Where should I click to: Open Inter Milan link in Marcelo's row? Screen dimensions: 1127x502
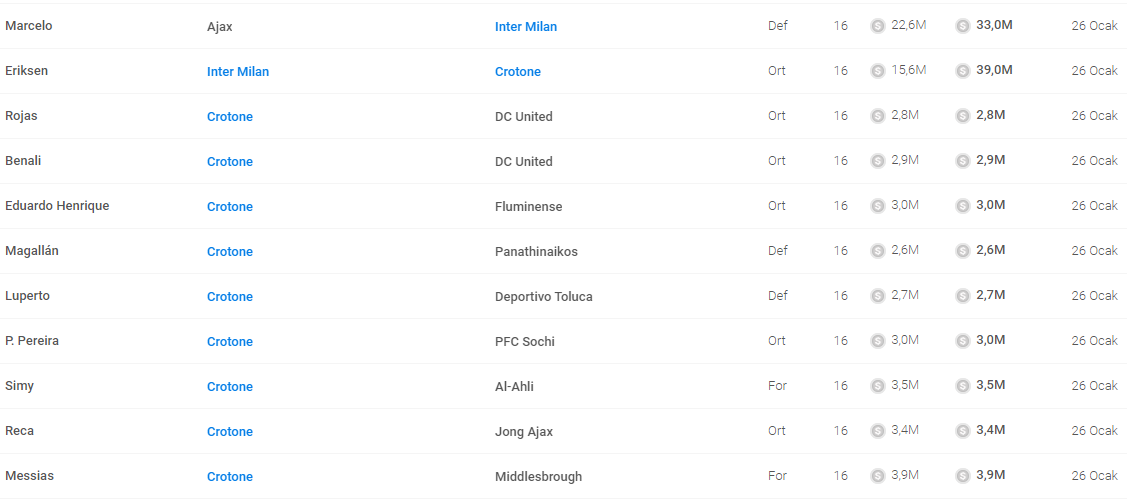coord(525,27)
